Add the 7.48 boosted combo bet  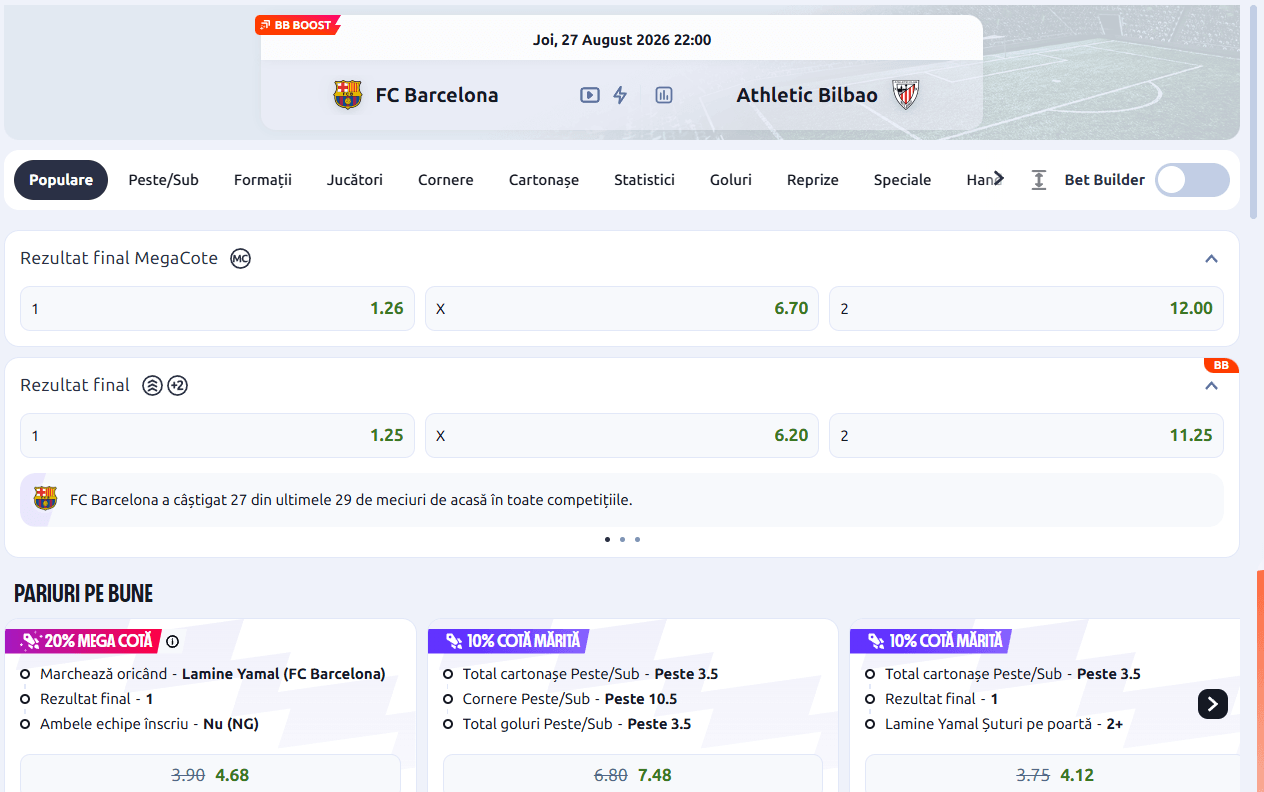[x=632, y=774]
